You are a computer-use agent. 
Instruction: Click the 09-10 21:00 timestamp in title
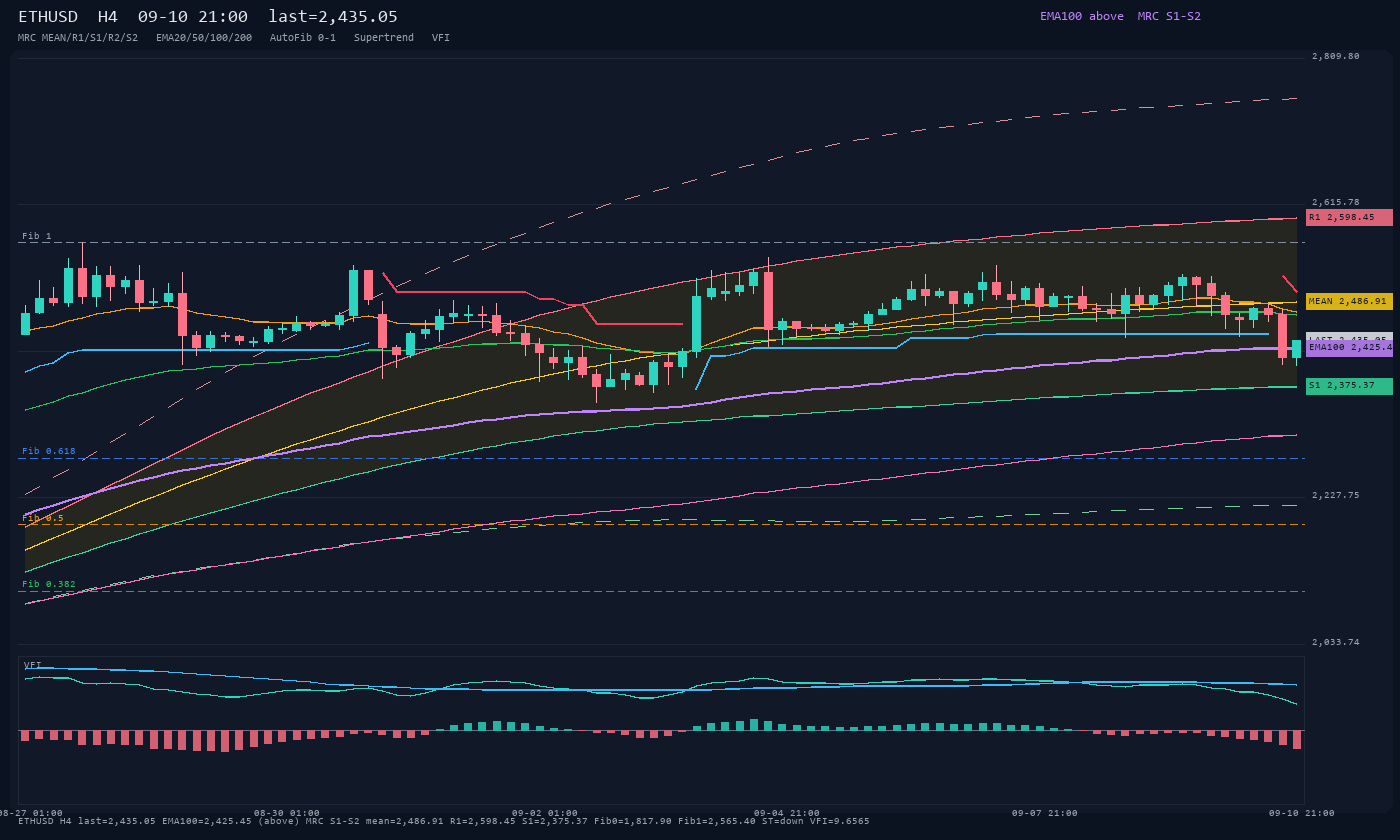193,17
